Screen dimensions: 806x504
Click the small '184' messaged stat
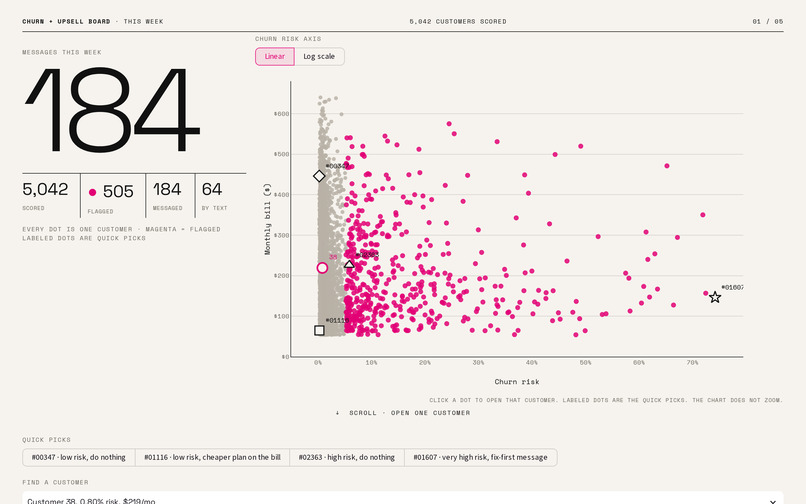pos(167,189)
